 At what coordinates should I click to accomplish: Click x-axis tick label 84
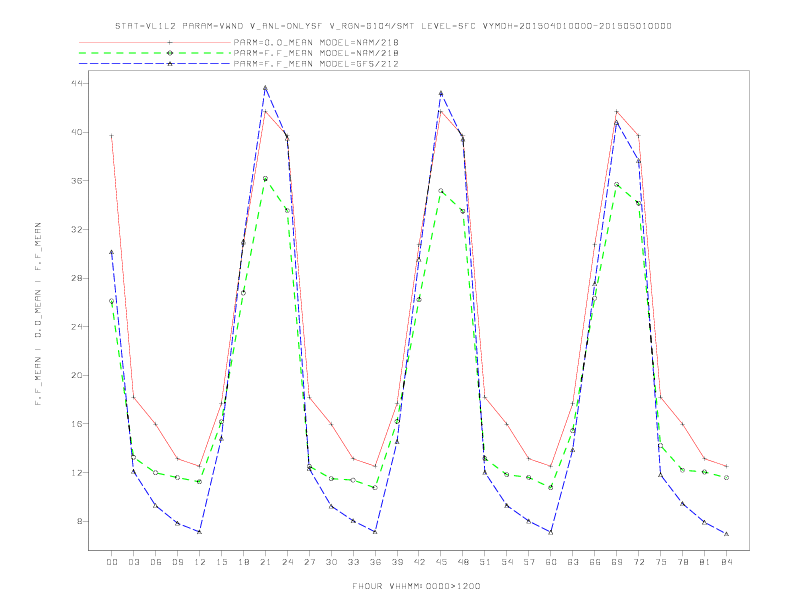tap(726, 562)
